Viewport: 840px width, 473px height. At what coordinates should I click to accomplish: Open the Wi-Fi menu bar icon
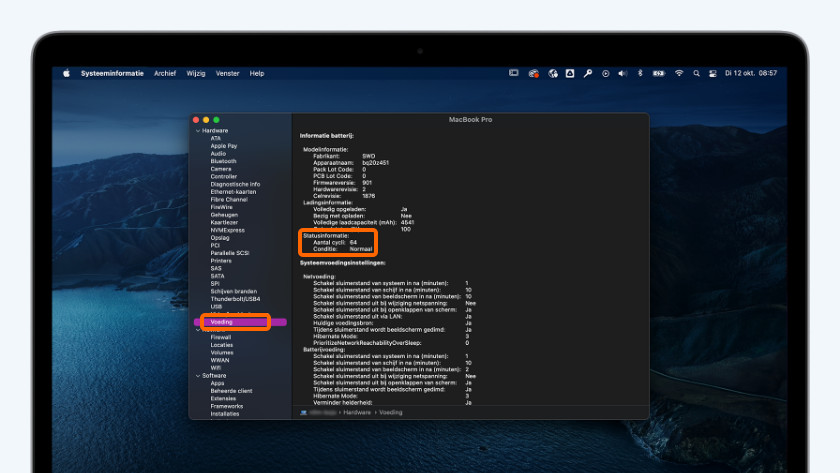tap(679, 73)
